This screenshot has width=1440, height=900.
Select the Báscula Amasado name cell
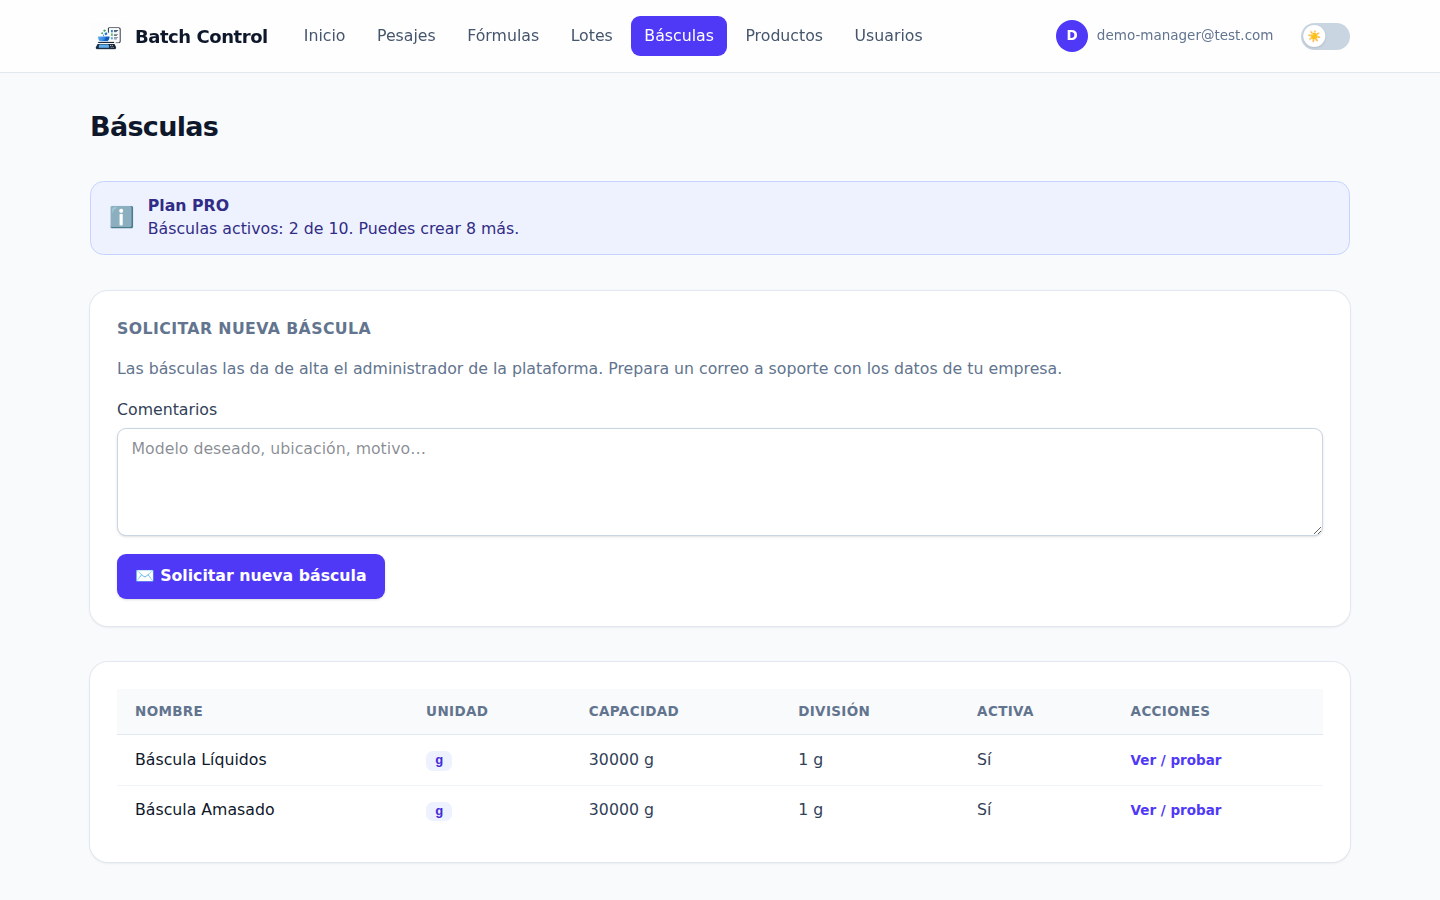click(205, 810)
